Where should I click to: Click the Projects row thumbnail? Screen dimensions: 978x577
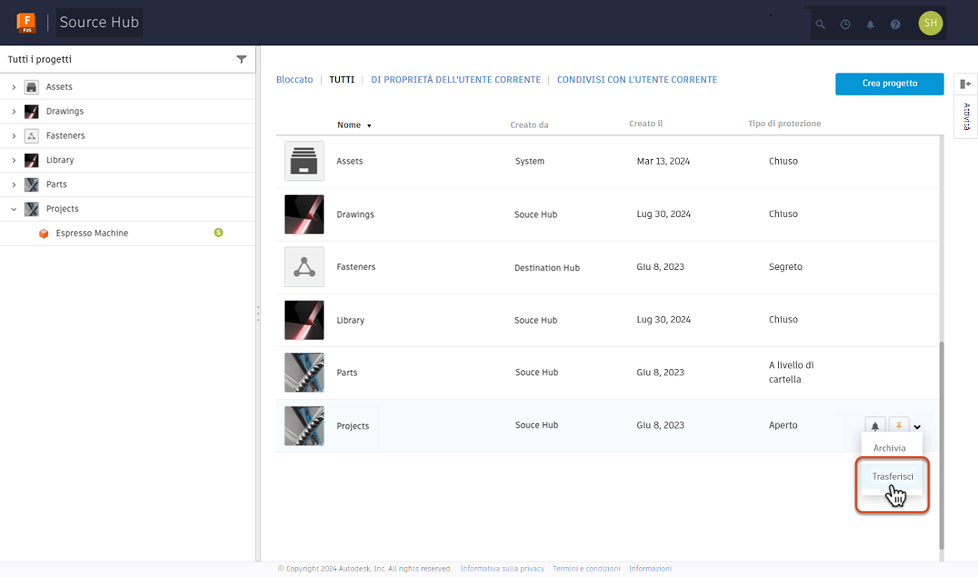pos(304,425)
